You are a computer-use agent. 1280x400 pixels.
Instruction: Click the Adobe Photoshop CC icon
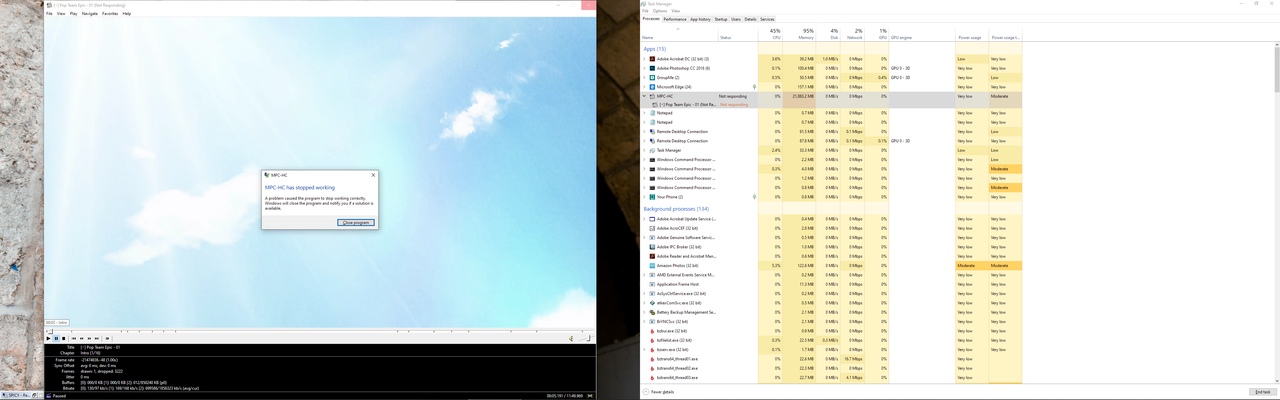coord(652,68)
